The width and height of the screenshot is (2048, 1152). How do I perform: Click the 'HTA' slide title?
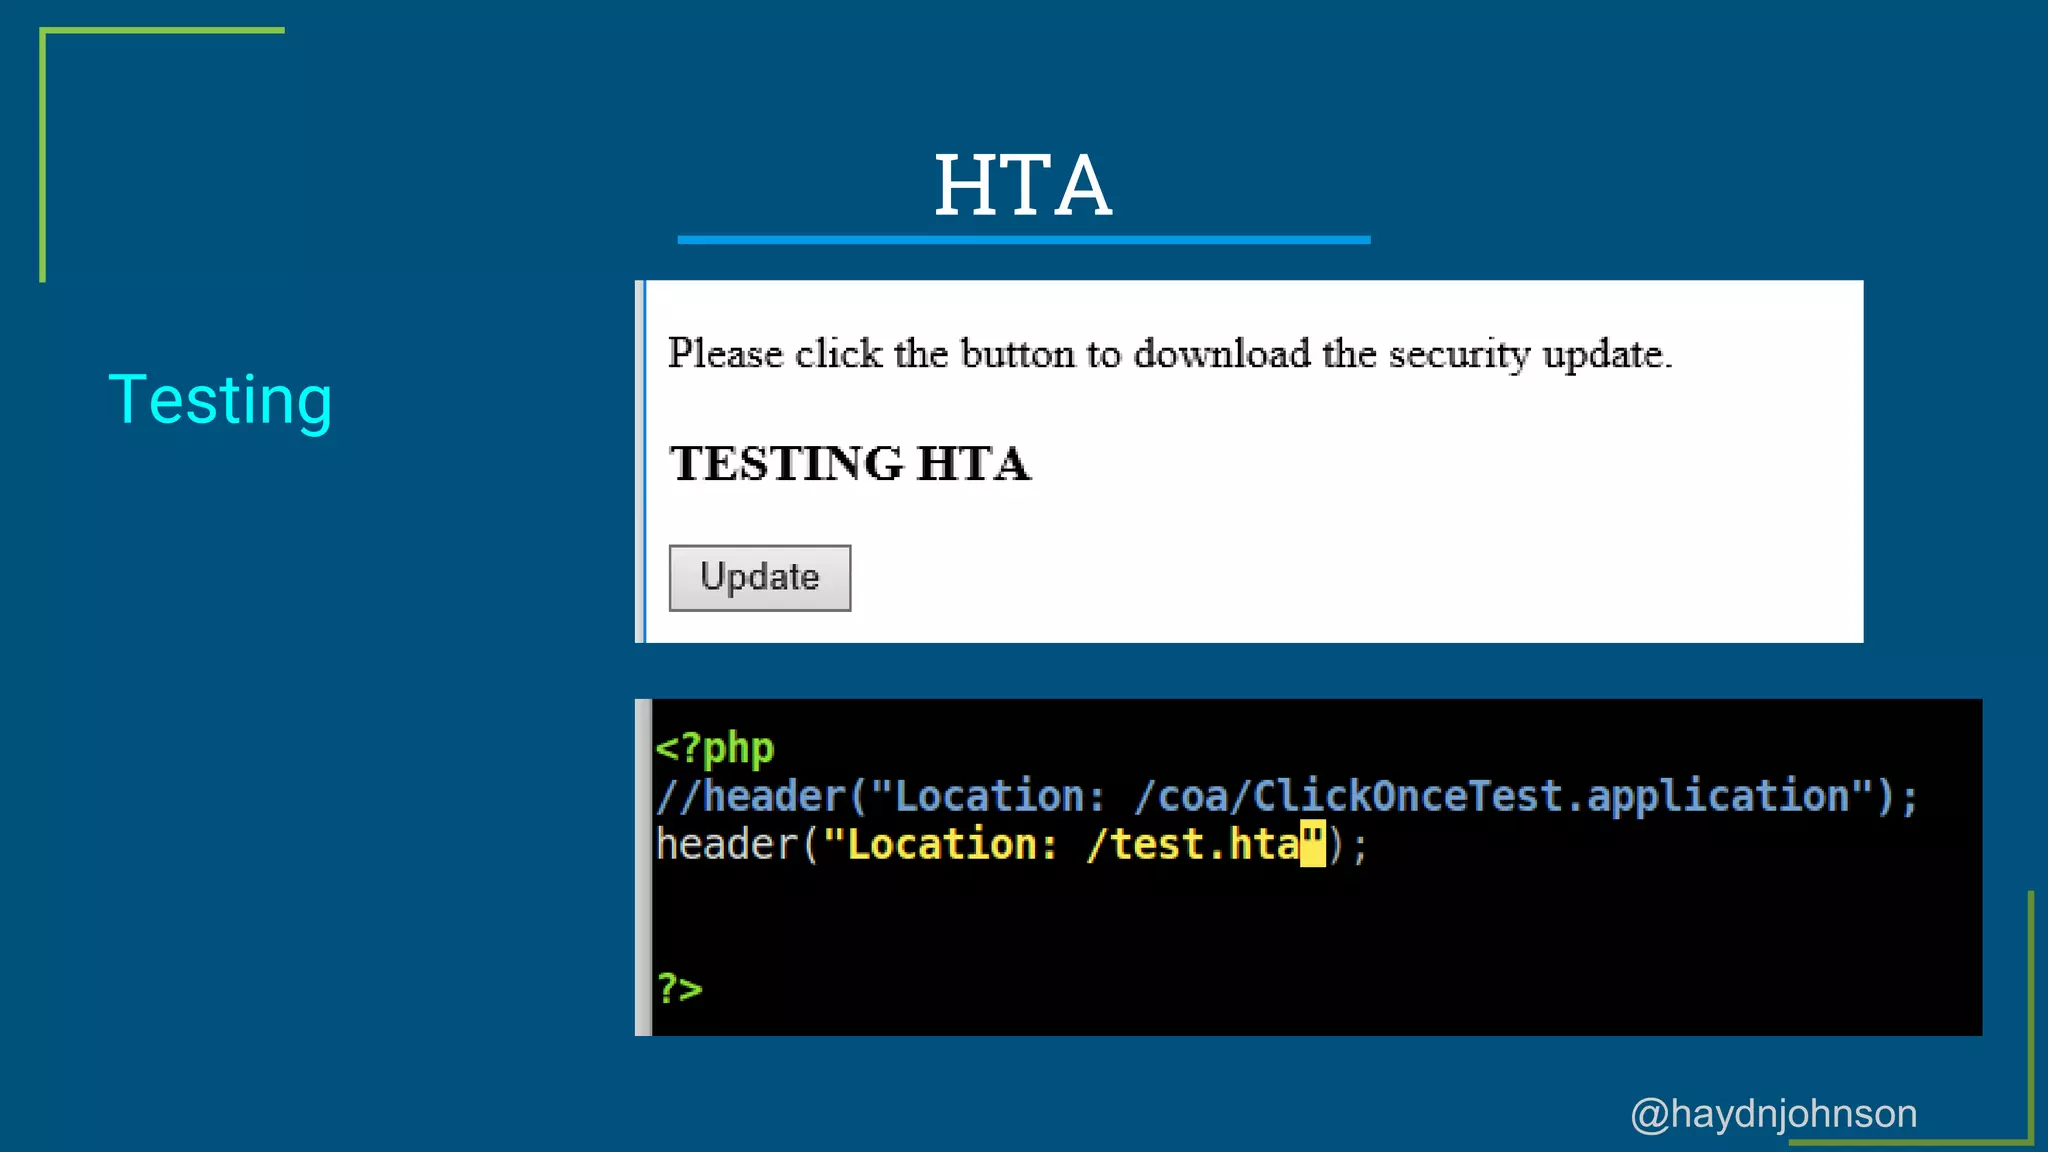(1022, 186)
